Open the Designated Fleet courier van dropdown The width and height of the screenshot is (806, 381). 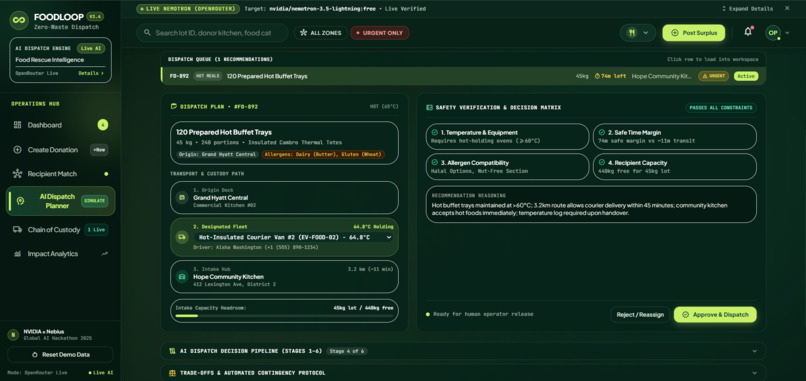(294, 237)
